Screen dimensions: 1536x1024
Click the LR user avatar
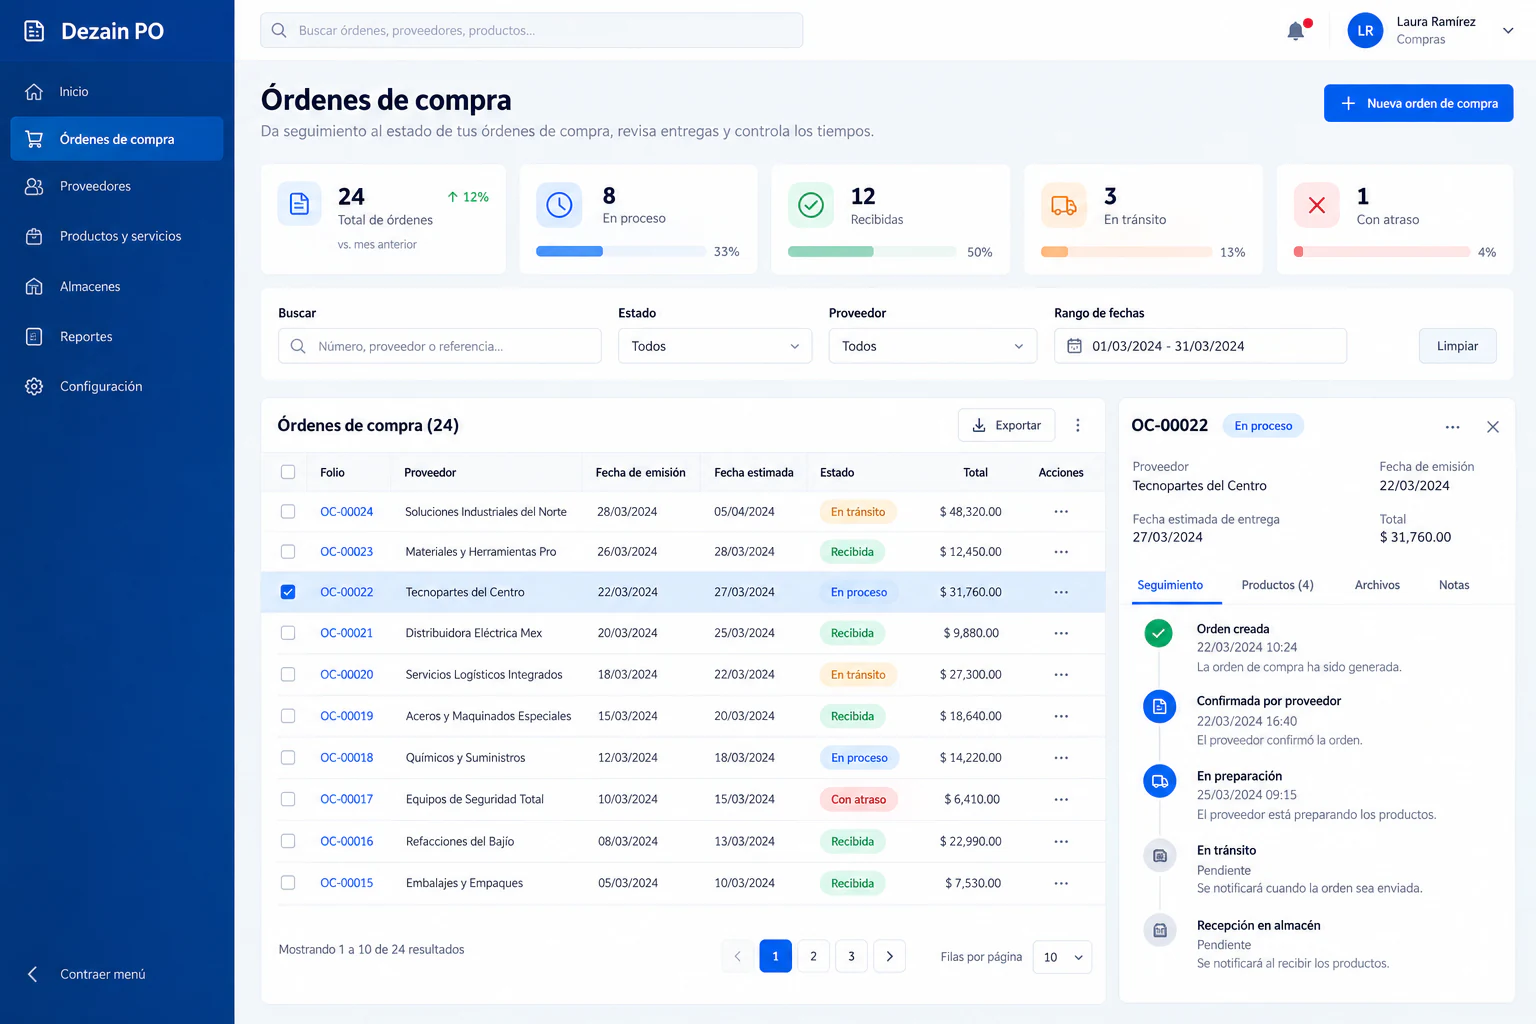click(1365, 31)
